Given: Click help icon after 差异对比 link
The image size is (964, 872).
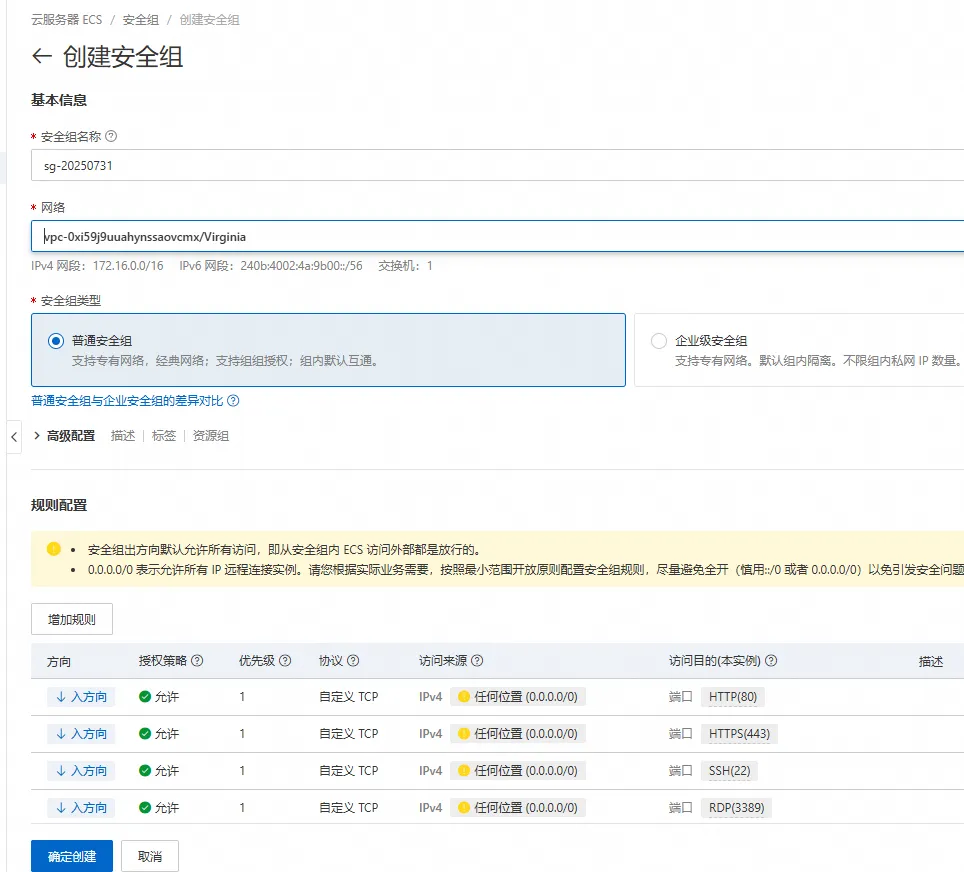Looking at the screenshot, I should click(x=233, y=401).
